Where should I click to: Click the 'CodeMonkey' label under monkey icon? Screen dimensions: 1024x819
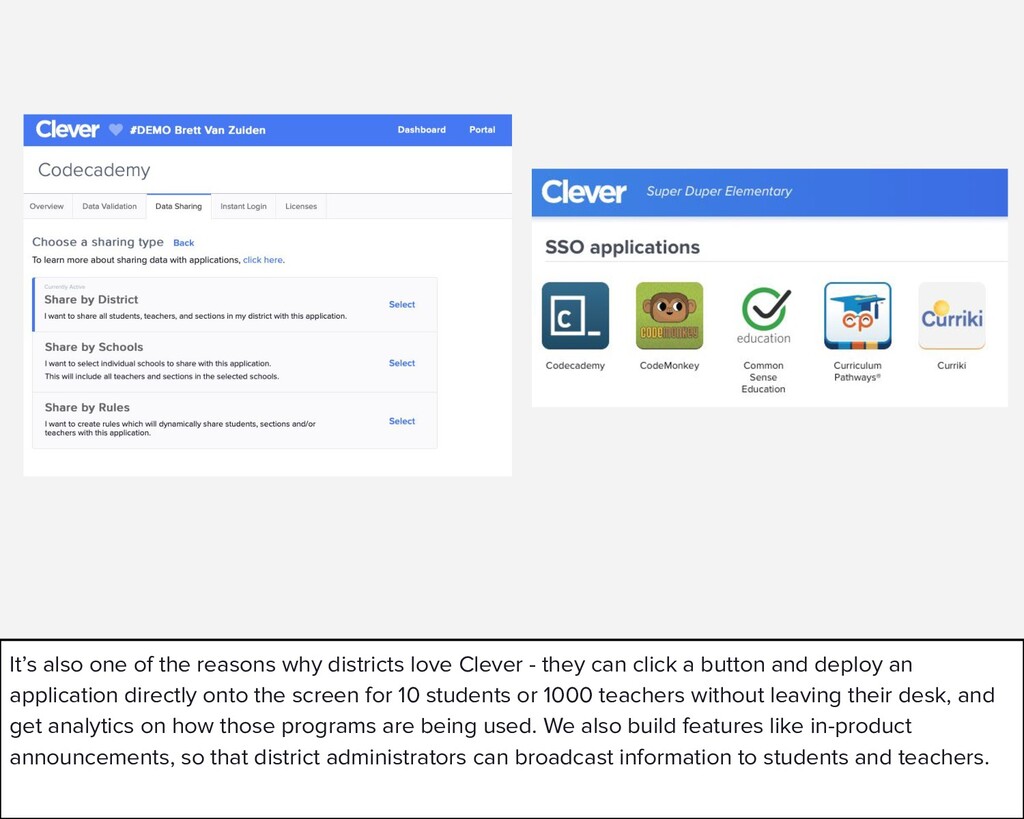(x=669, y=366)
